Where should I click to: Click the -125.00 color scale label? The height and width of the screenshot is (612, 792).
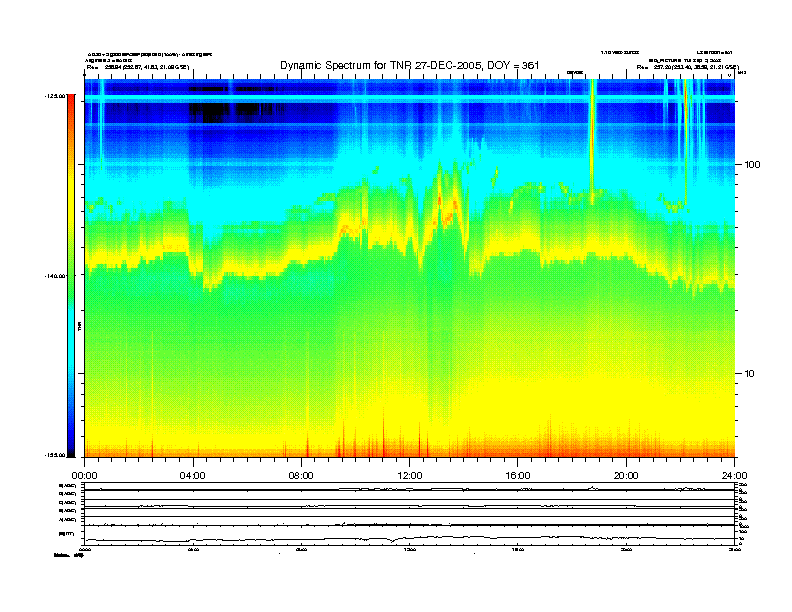[55, 95]
